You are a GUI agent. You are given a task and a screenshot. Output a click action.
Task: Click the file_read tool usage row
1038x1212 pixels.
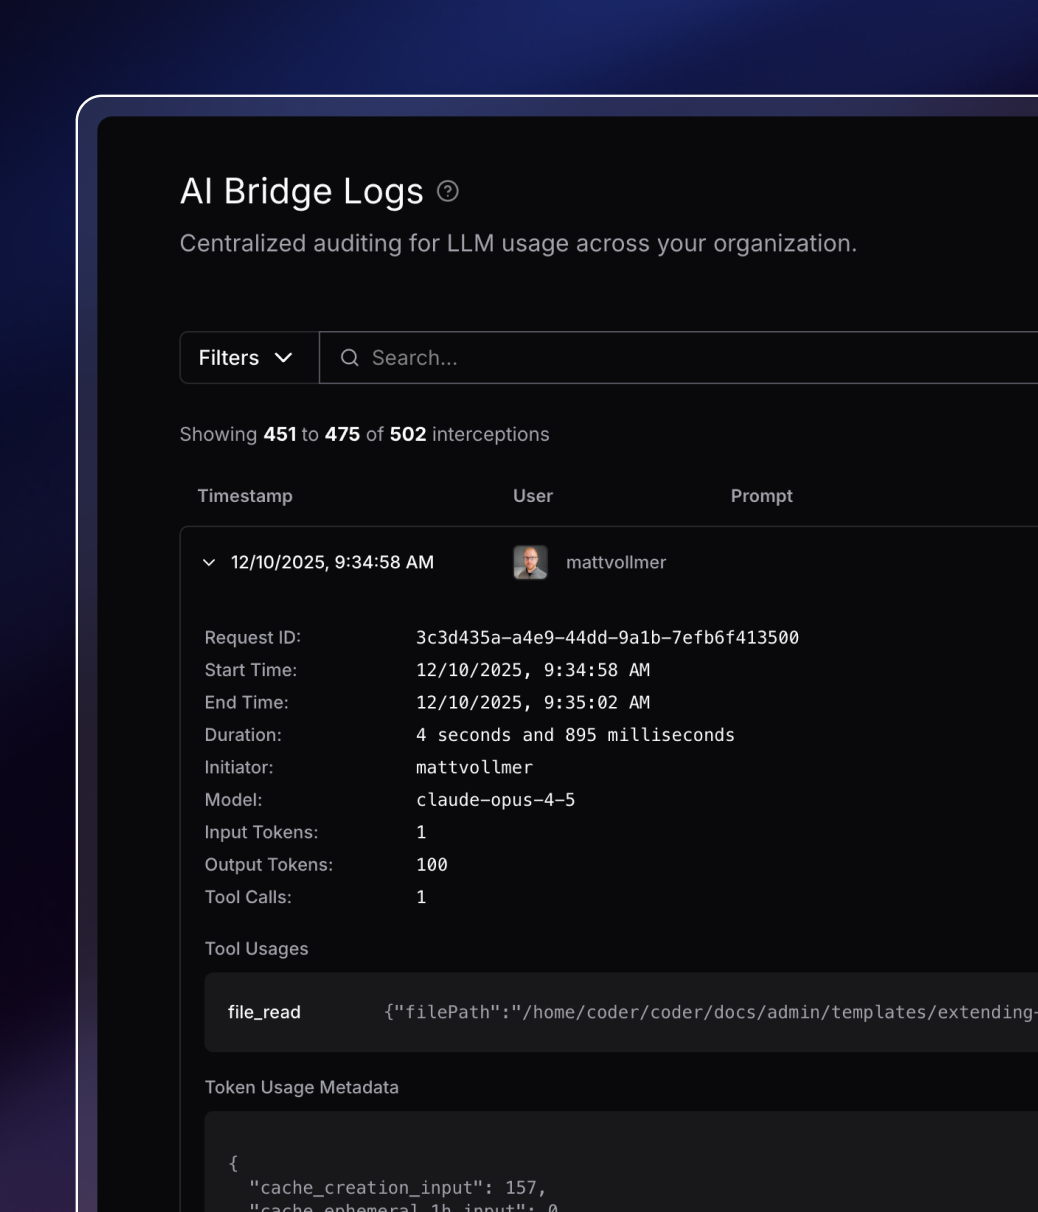pyautogui.click(x=600, y=1012)
